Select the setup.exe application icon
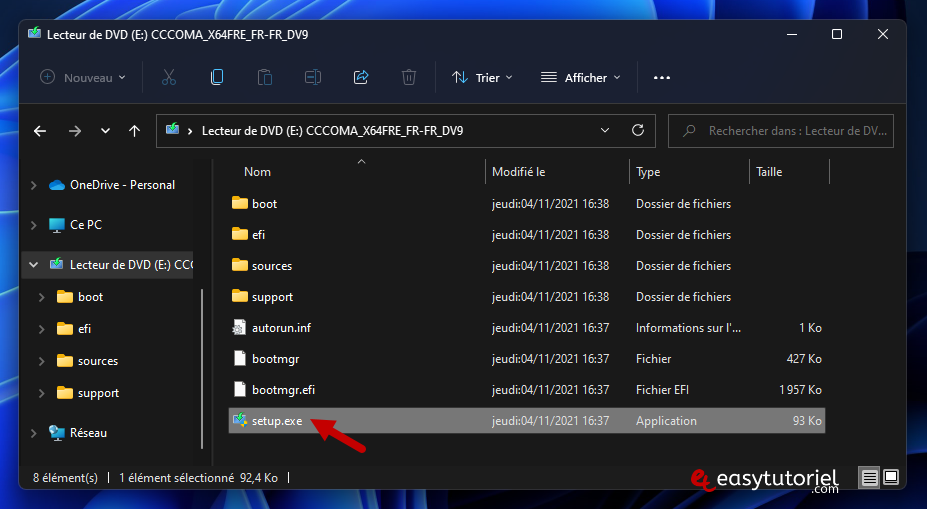The width and height of the screenshot is (927, 509). [239, 420]
